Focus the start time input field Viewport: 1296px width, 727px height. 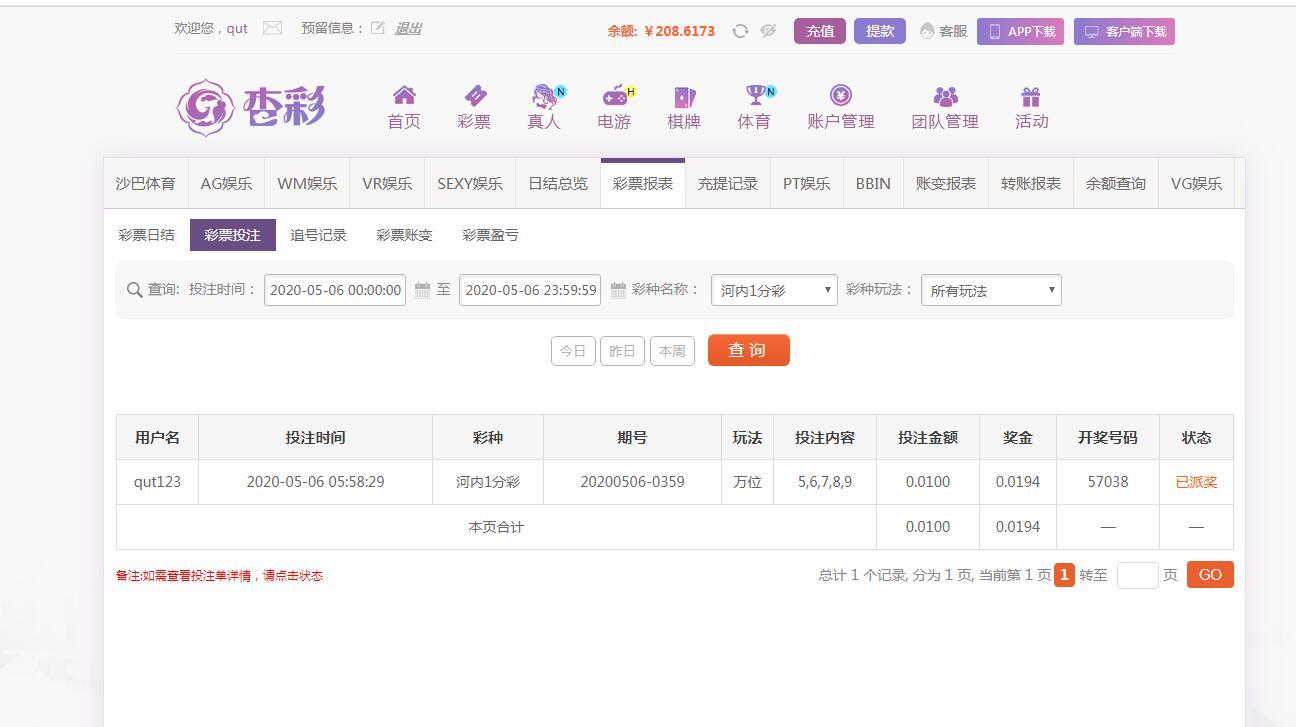coord(335,290)
